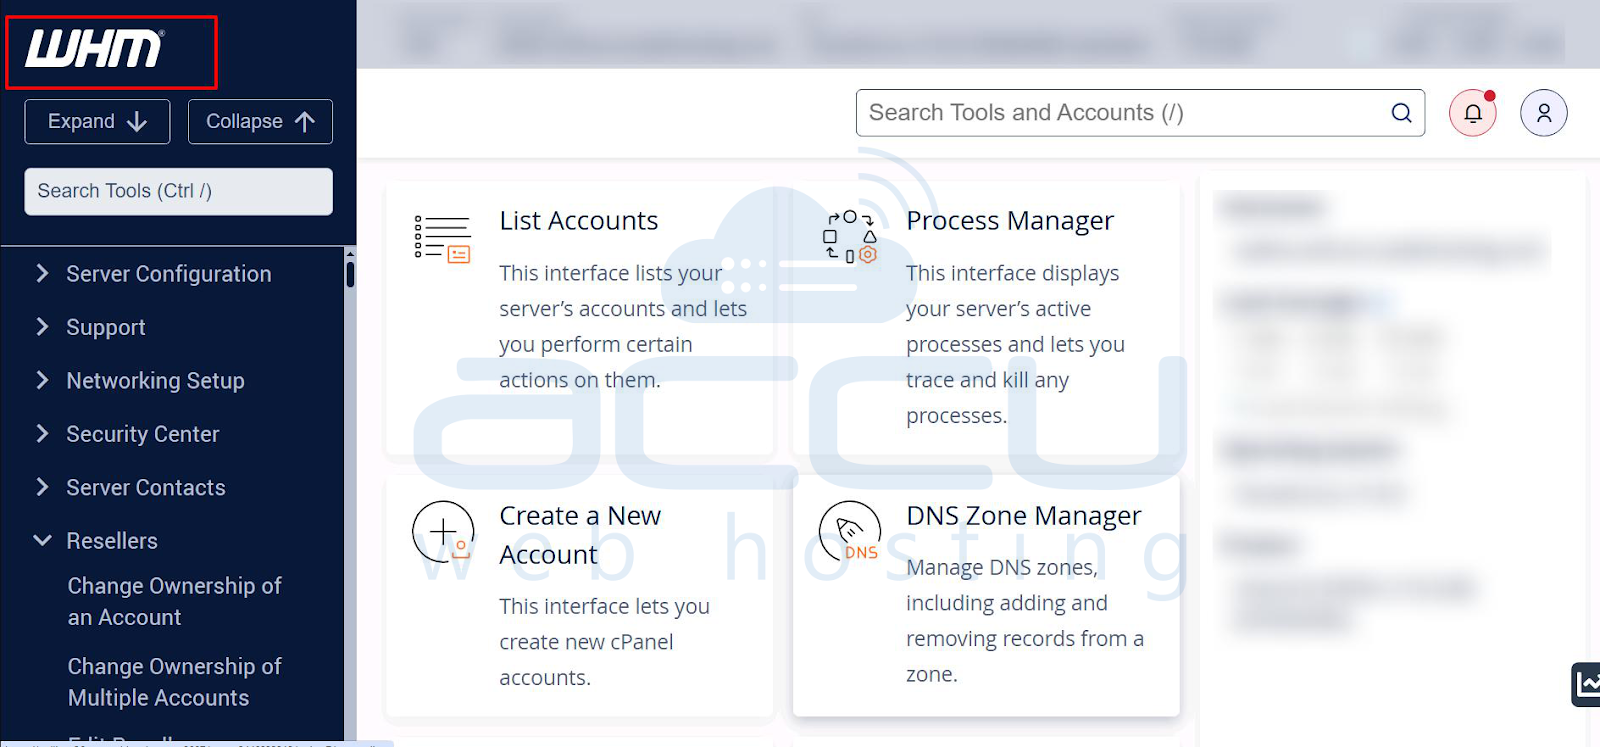Click text "Manage DNS zones,"
This screenshot has width=1600, height=747.
coord(1002,567)
